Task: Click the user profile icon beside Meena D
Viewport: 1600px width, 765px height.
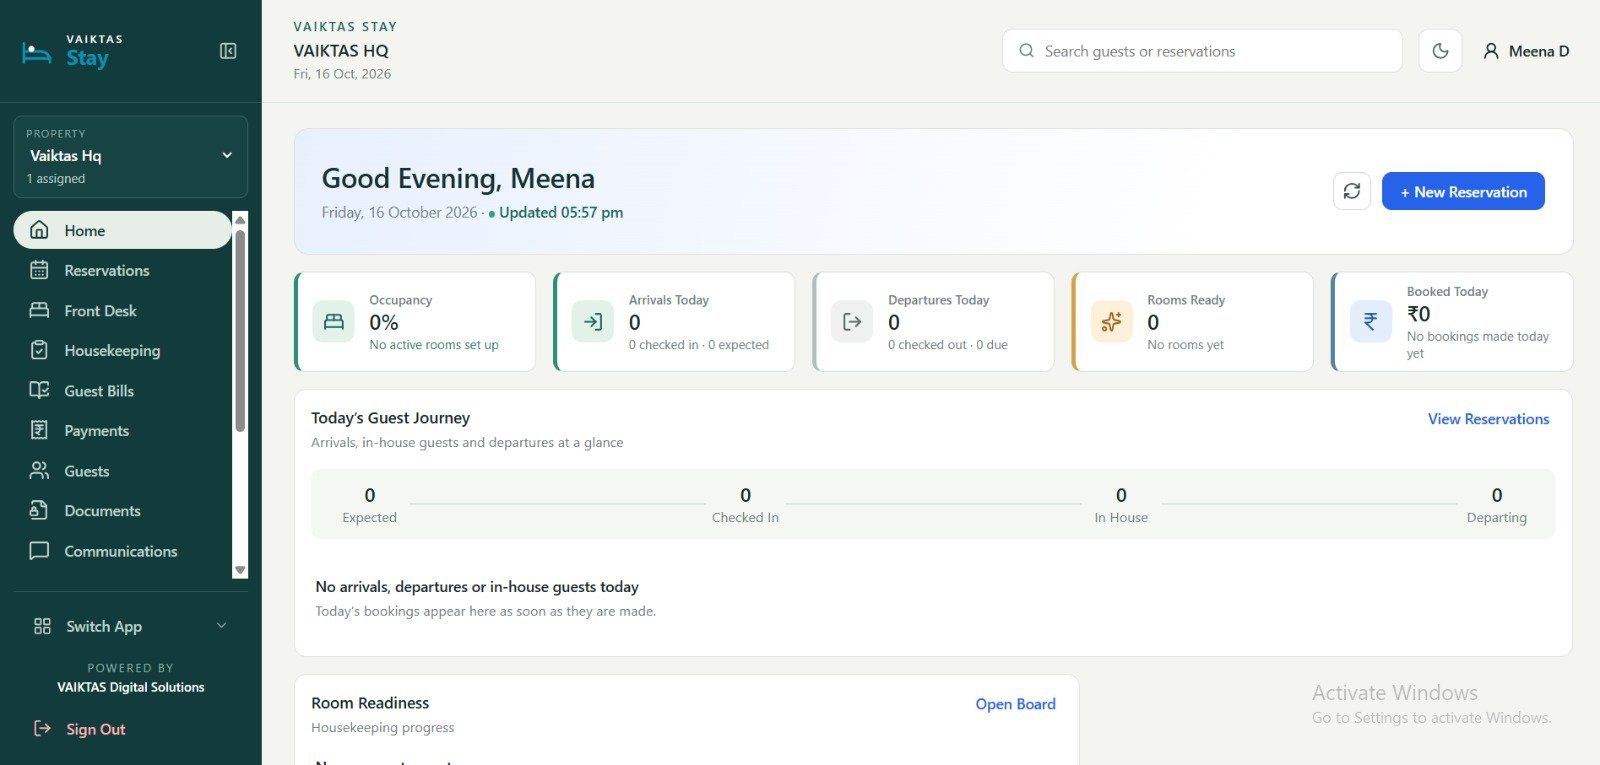Action: tap(1491, 51)
